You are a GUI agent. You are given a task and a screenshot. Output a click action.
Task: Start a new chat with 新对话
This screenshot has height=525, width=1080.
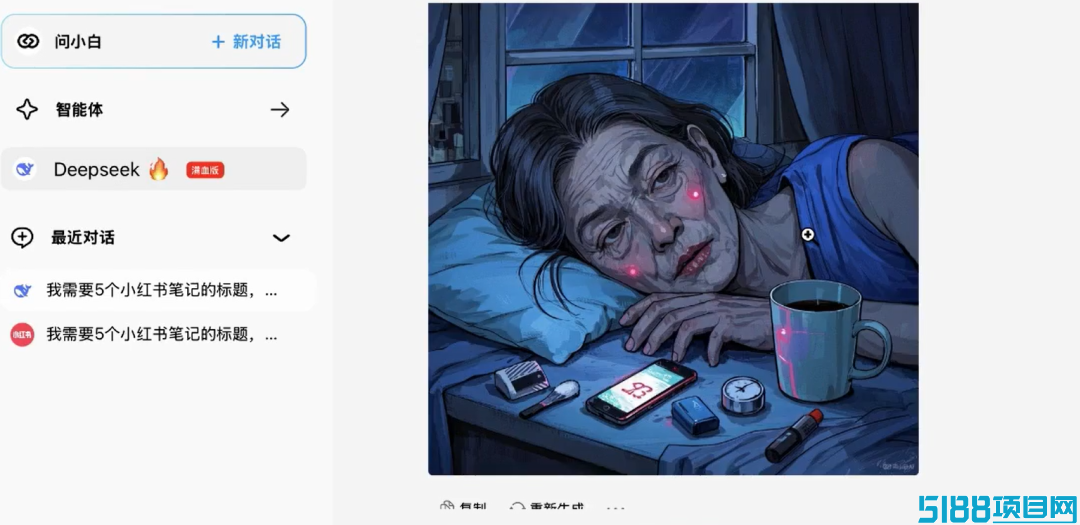click(x=246, y=42)
